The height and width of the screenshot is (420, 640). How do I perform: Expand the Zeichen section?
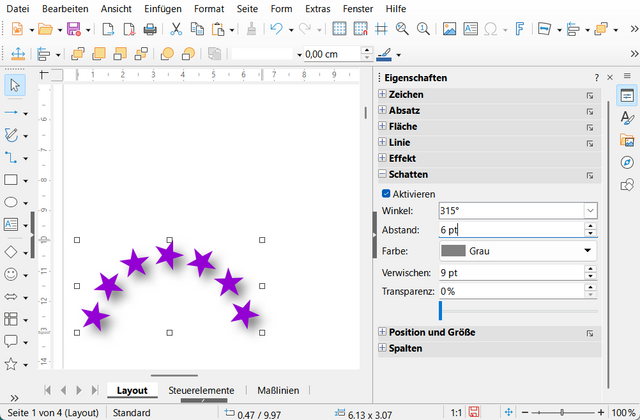click(x=383, y=94)
